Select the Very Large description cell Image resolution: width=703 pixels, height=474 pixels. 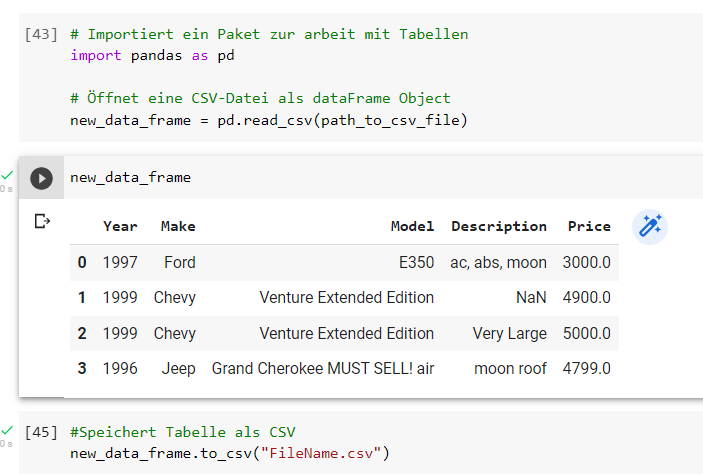[509, 334]
